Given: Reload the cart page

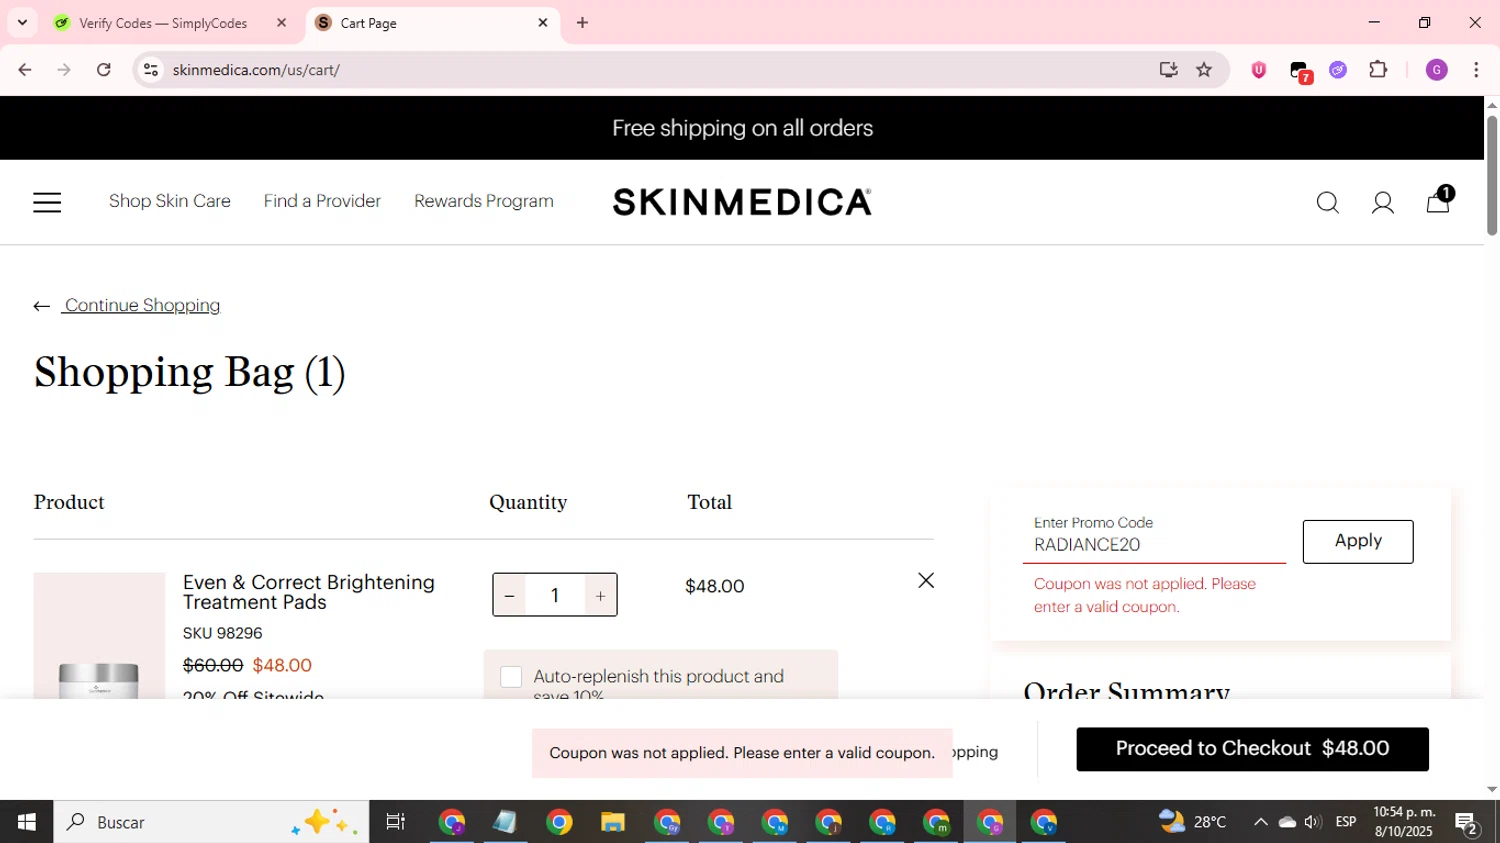Looking at the screenshot, I should pyautogui.click(x=104, y=70).
